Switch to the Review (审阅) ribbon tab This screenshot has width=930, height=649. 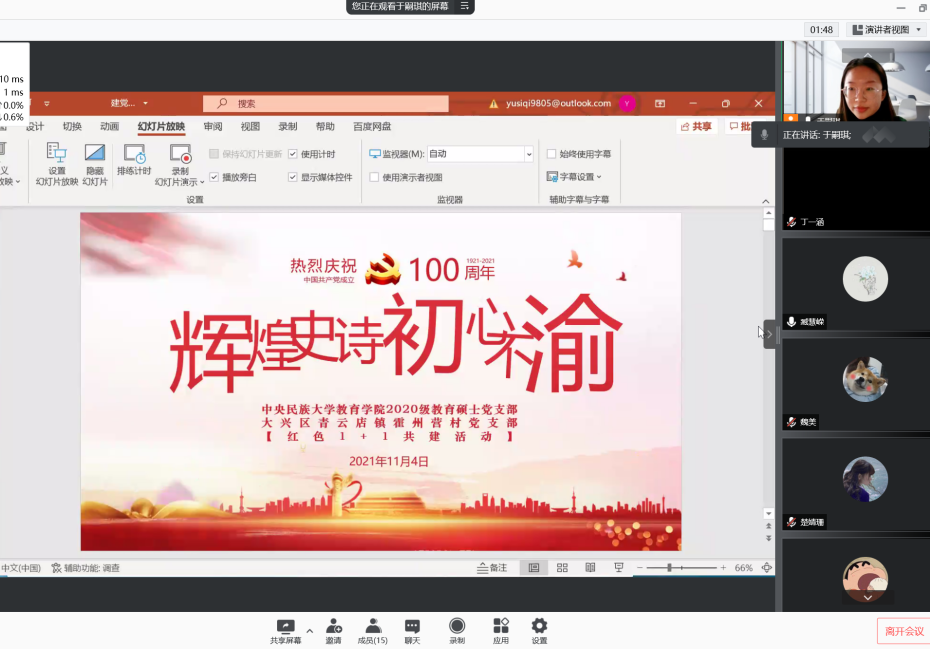213,127
